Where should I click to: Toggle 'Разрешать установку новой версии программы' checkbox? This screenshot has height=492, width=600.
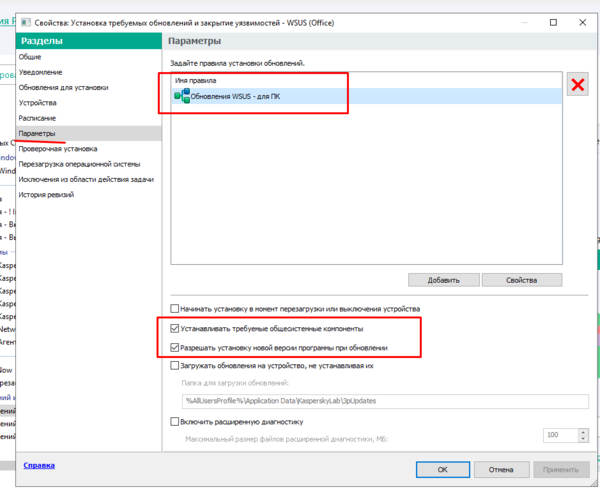tap(174, 347)
